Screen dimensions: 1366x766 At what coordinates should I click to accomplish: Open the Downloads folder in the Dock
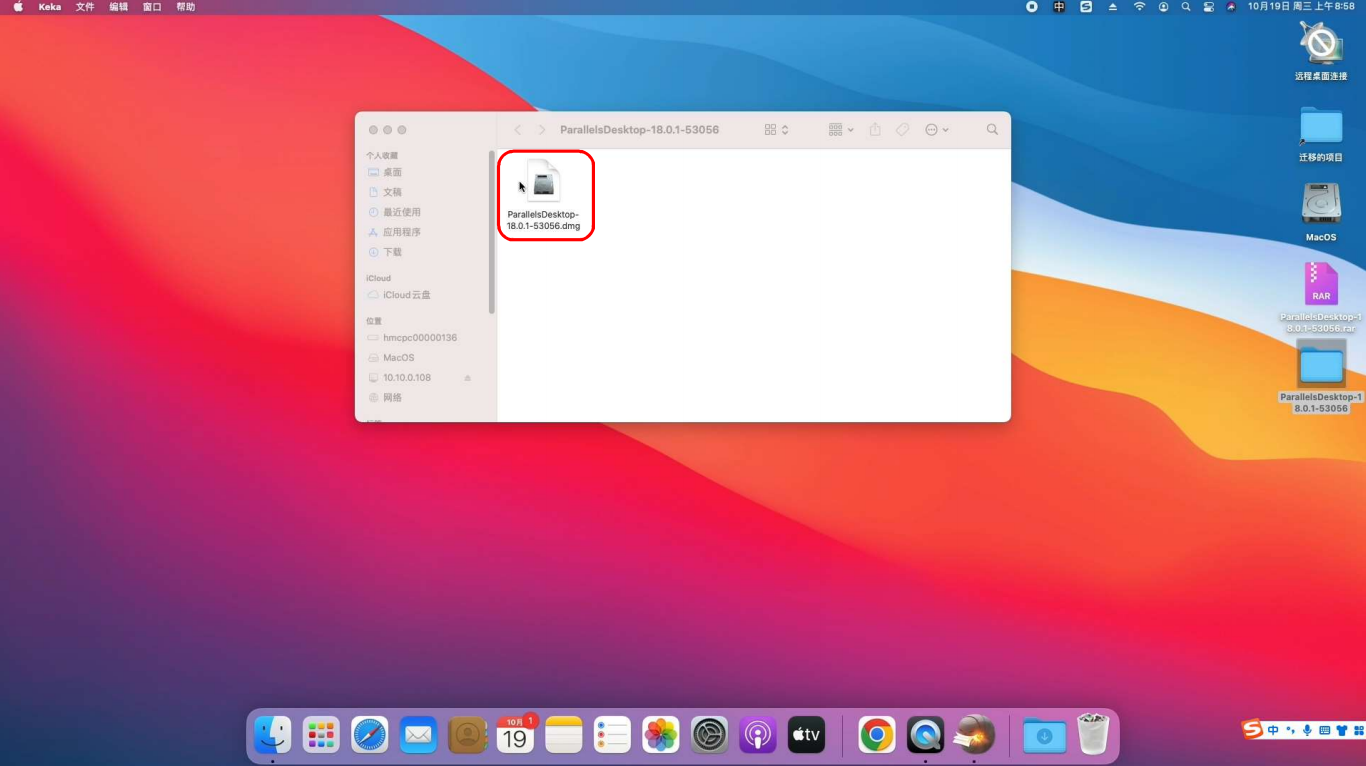click(x=1044, y=736)
